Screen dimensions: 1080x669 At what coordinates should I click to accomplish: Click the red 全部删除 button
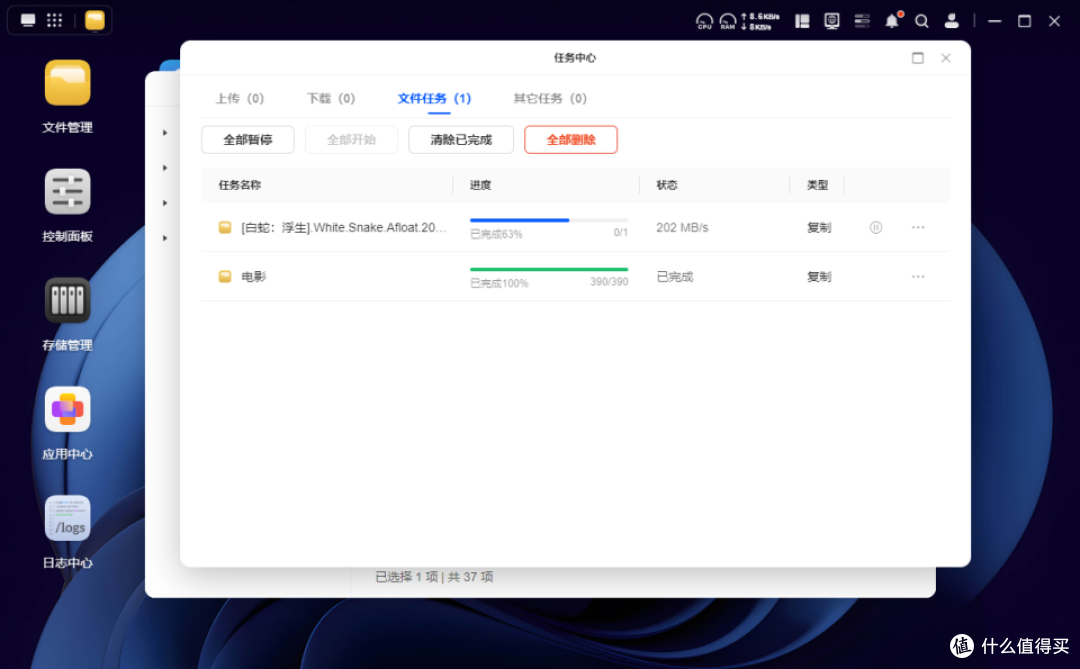[x=571, y=140]
